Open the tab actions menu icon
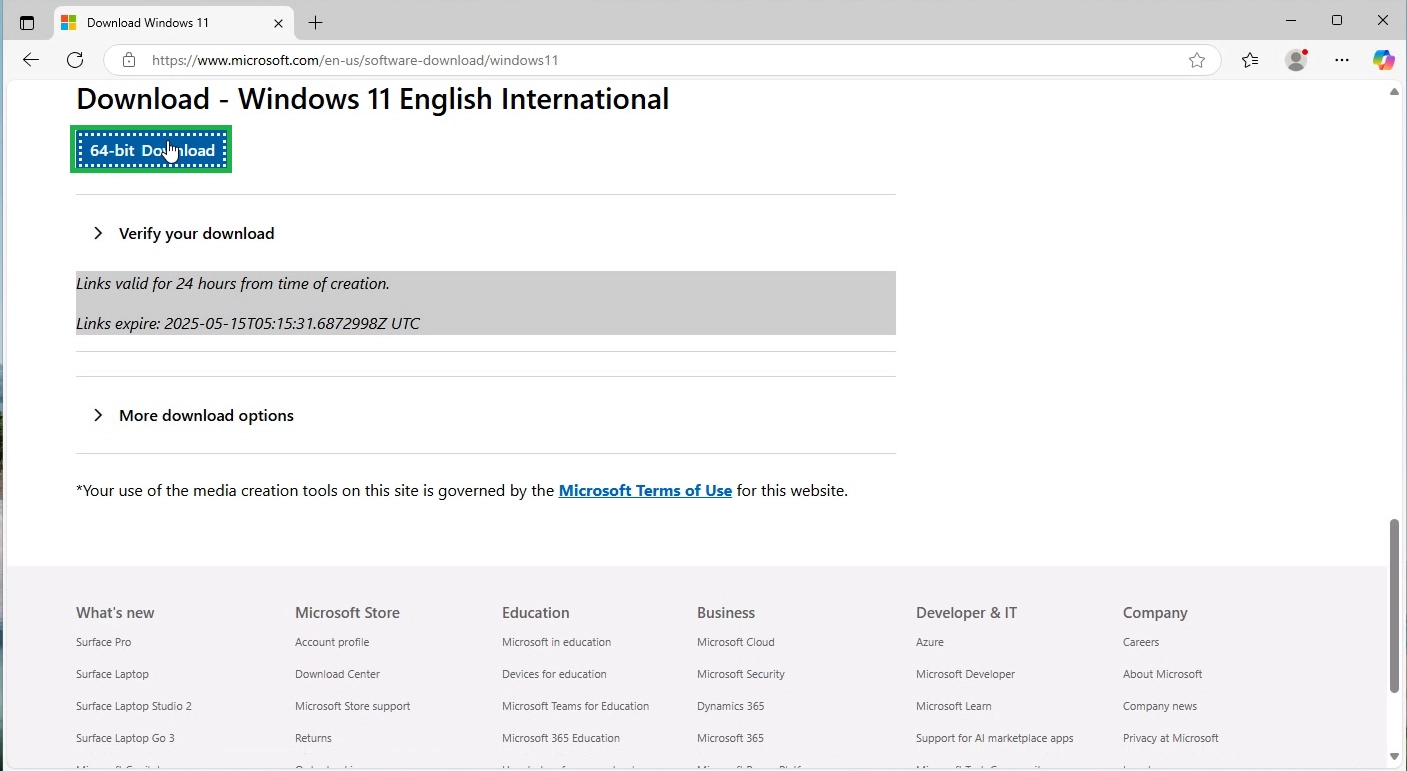Screen dimensions: 1407x771 pos(27,22)
